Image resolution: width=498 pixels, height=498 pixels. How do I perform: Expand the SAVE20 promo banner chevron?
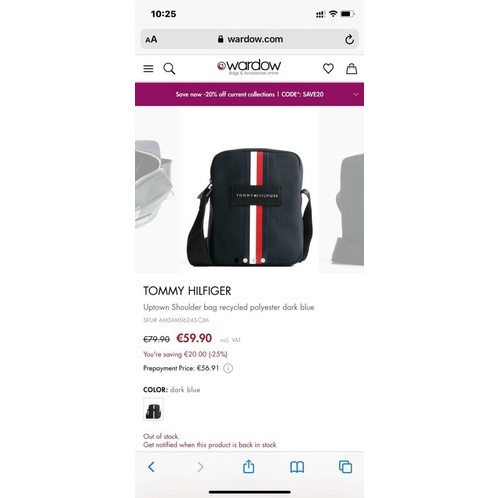[356, 94]
